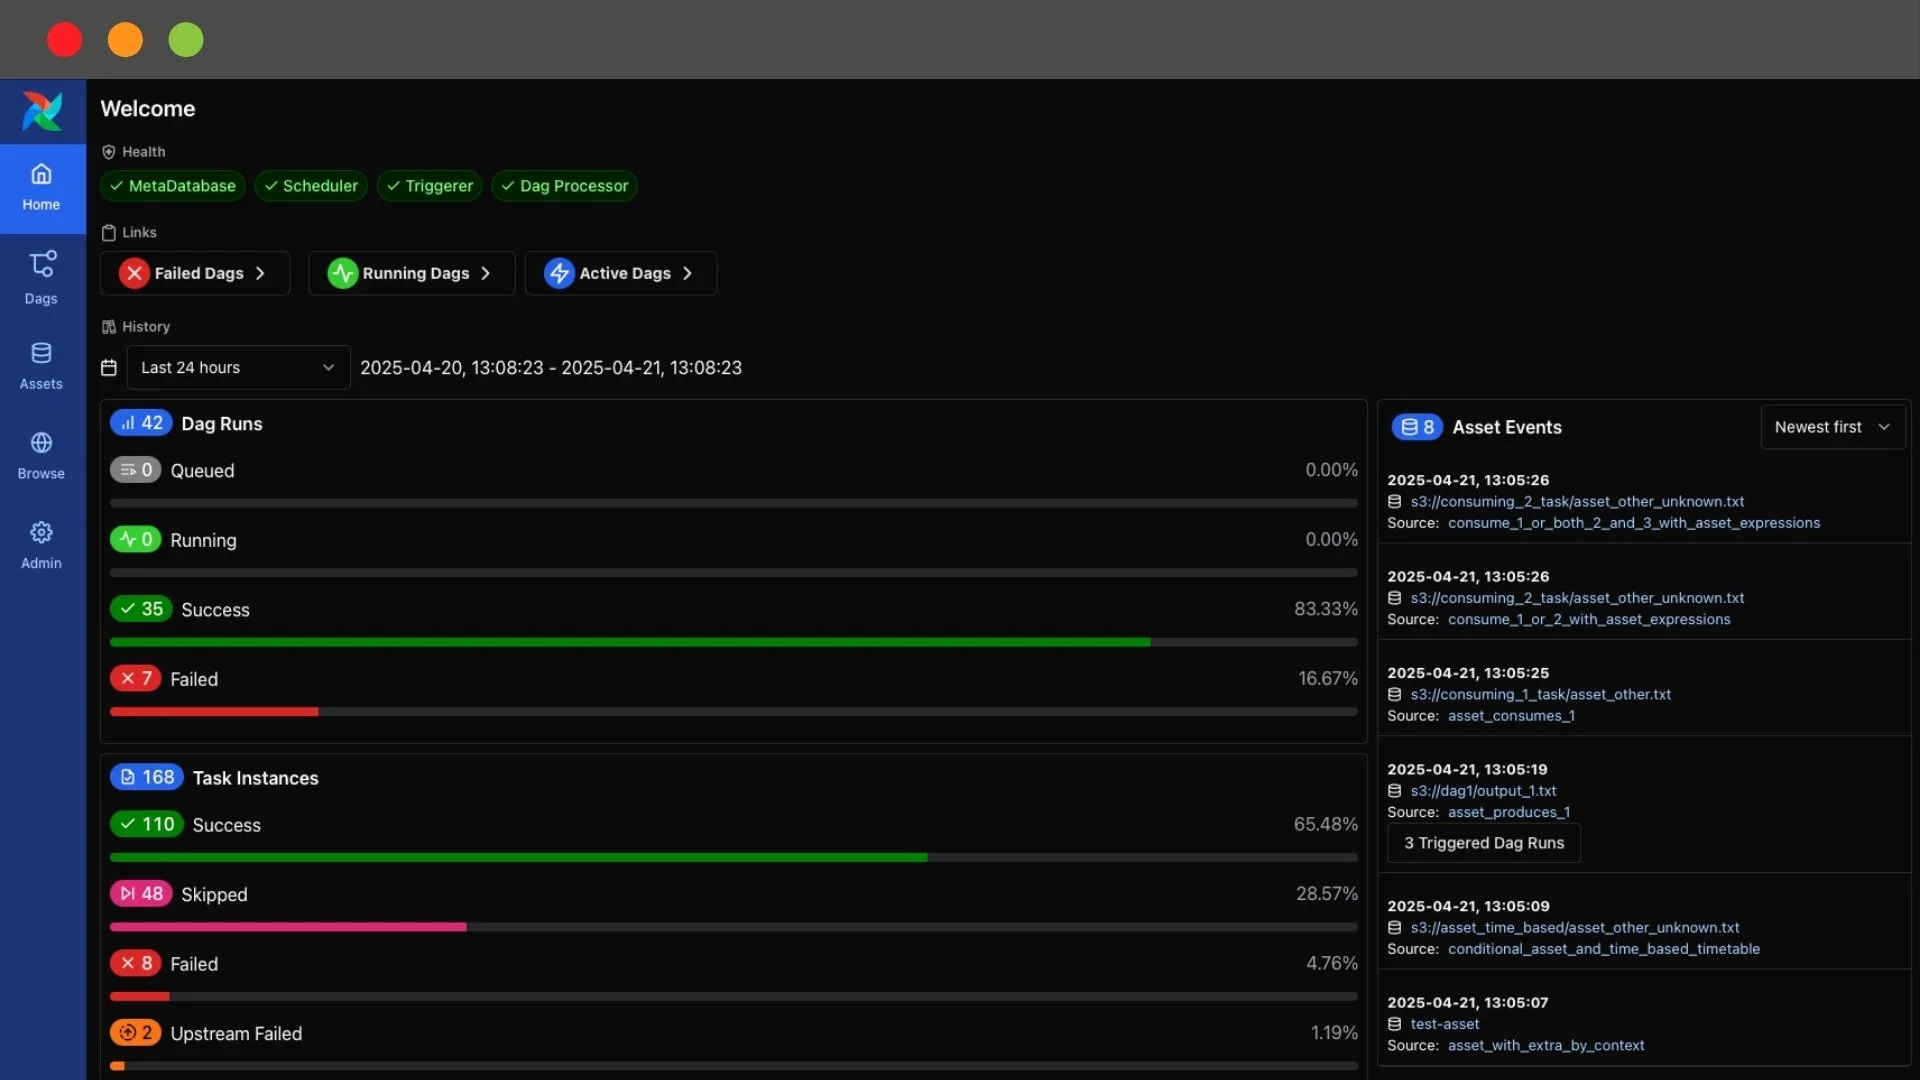This screenshot has height=1080, width=1920.
Task: Click the calendar icon beside time range
Action: pyautogui.click(x=109, y=368)
